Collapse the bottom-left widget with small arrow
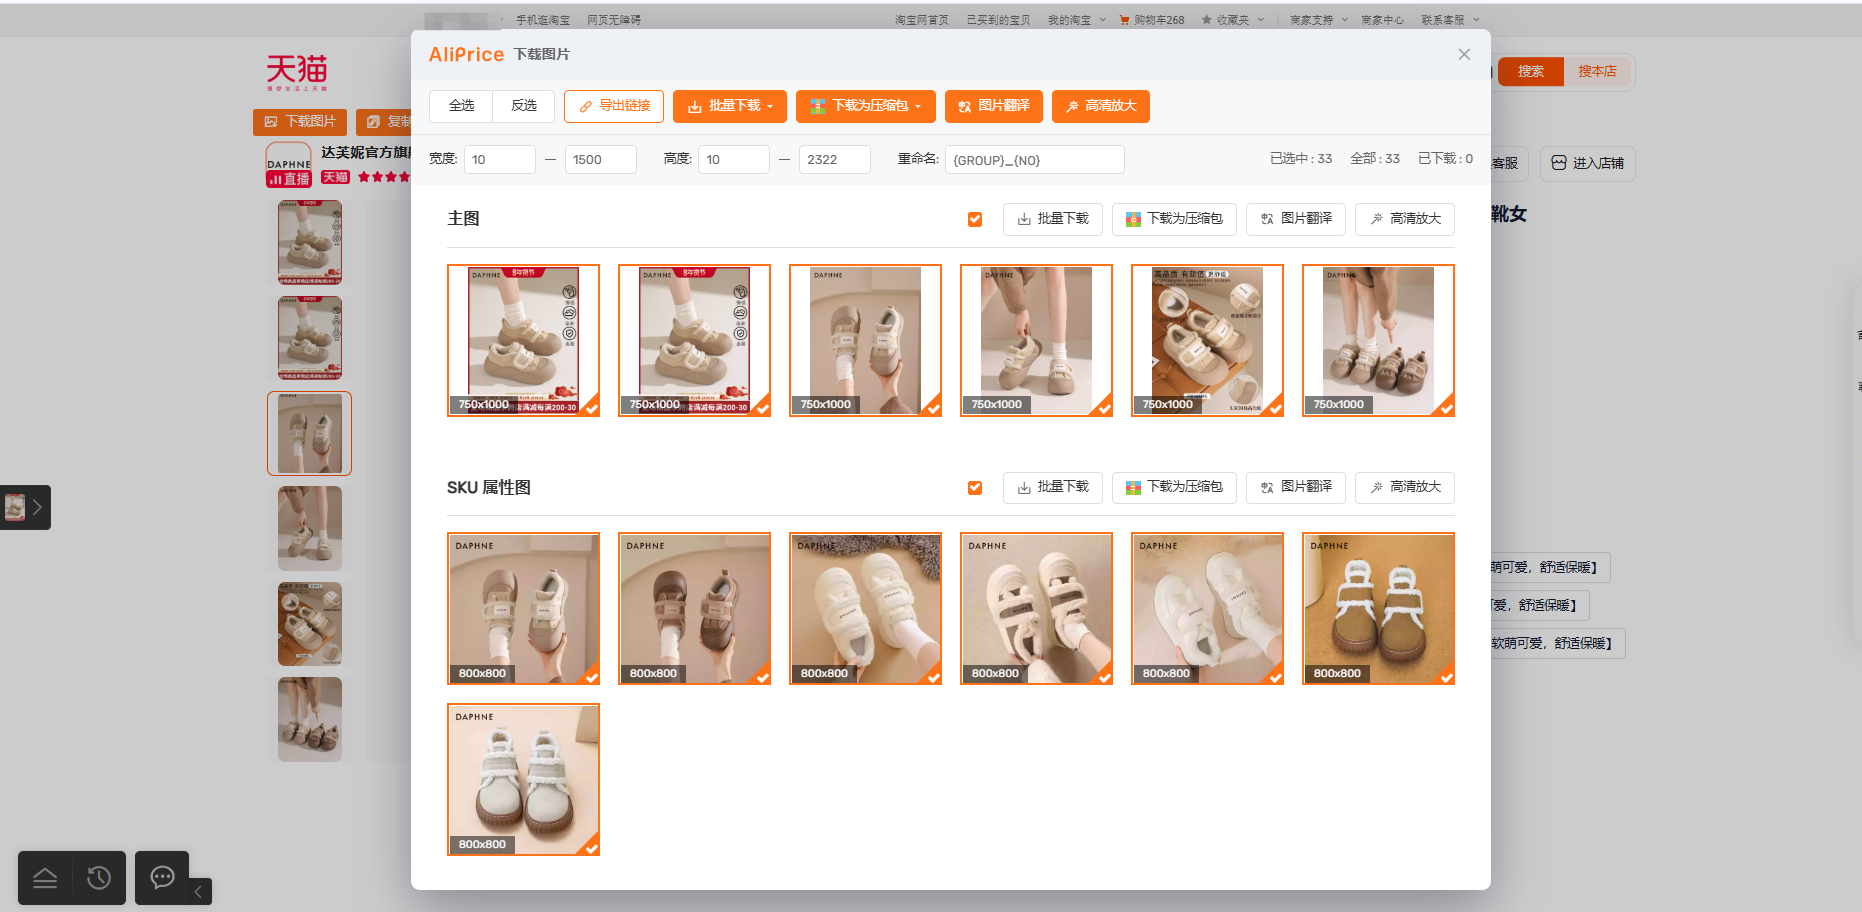This screenshot has height=912, width=1862. tap(198, 891)
